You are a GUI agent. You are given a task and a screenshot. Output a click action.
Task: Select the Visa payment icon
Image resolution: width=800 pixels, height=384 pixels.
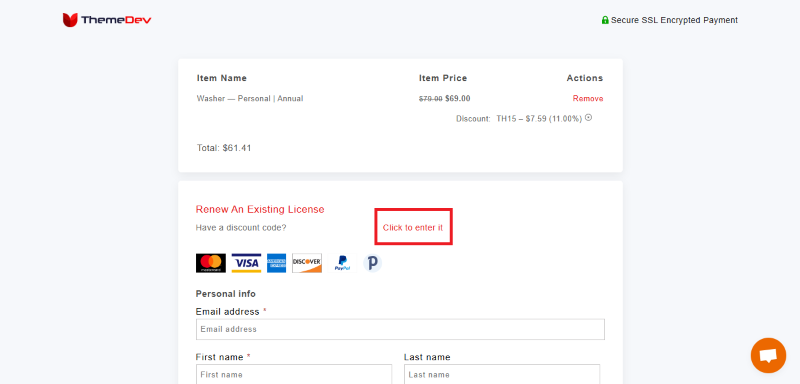[x=246, y=263]
